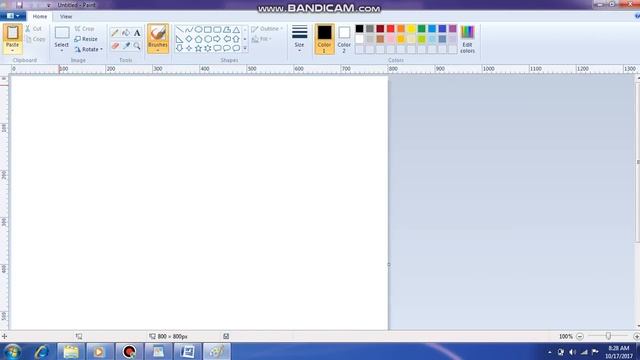Choose the Up arrow shape

click(236, 39)
